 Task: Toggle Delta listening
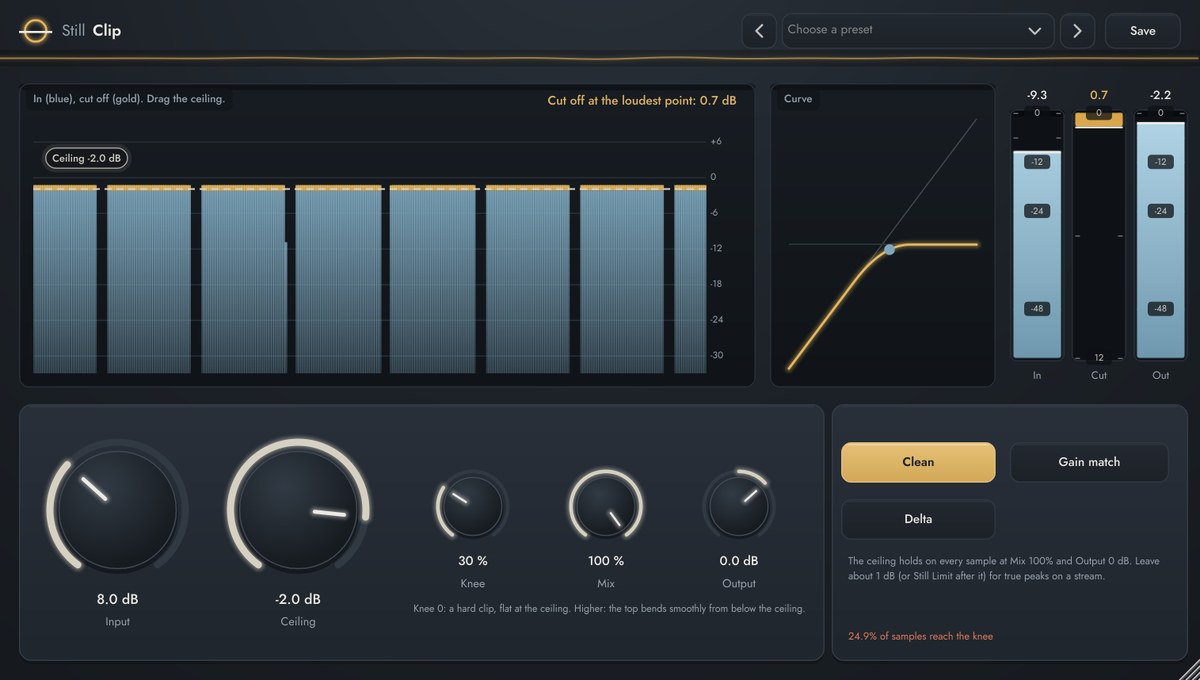tap(918, 519)
